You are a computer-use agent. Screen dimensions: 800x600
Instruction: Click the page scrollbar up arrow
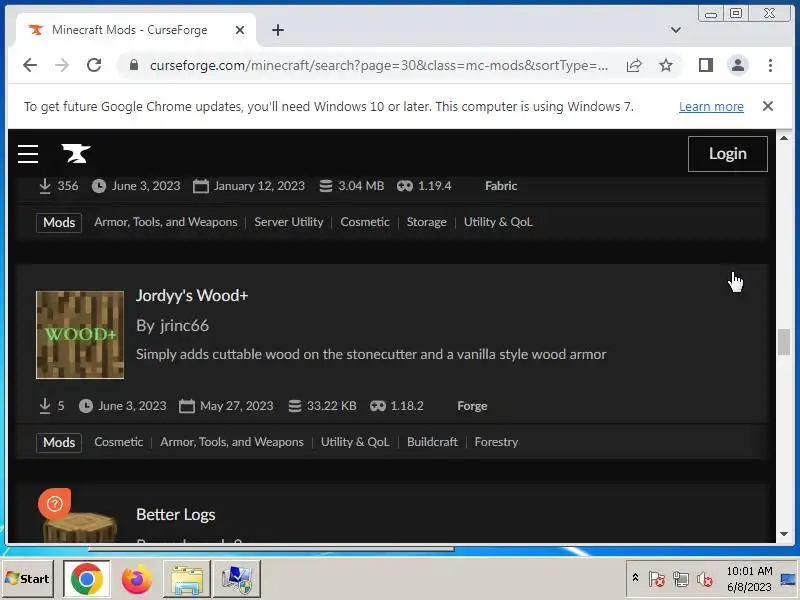coord(784,138)
